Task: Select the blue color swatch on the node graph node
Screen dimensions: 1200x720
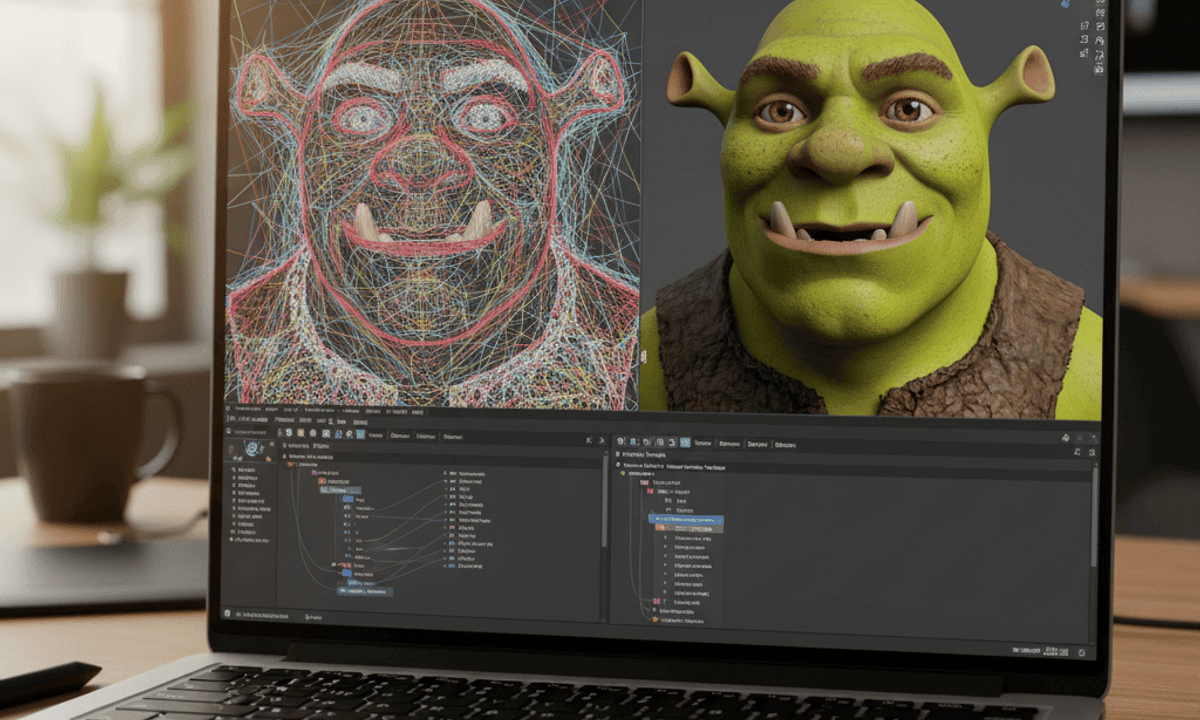Action: click(347, 499)
